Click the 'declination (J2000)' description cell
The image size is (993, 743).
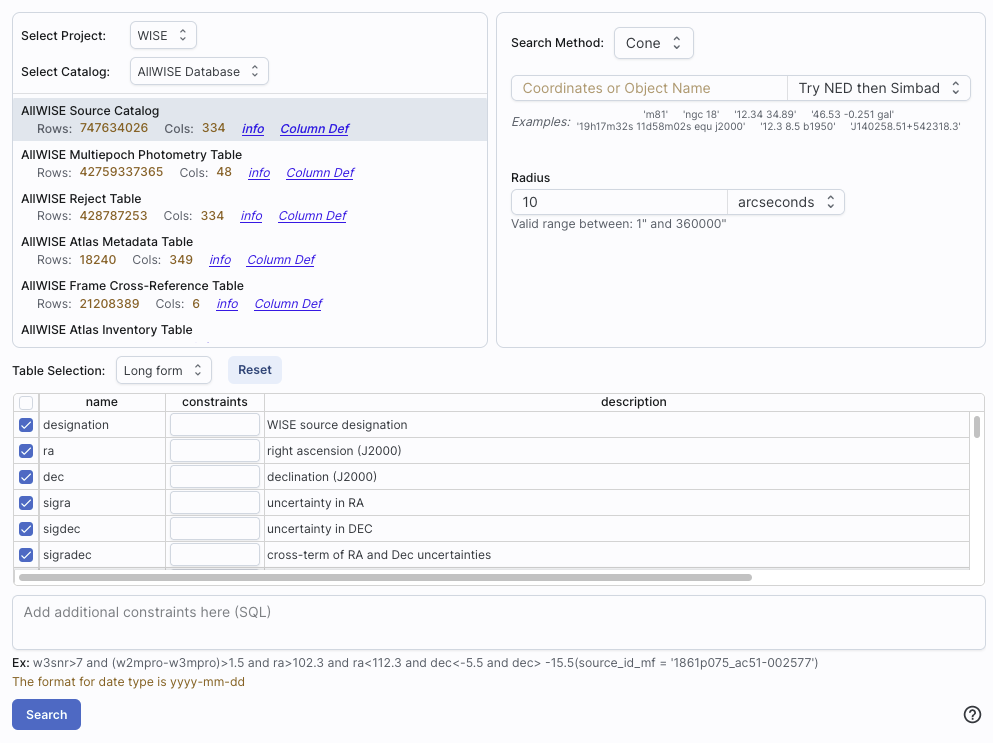617,477
